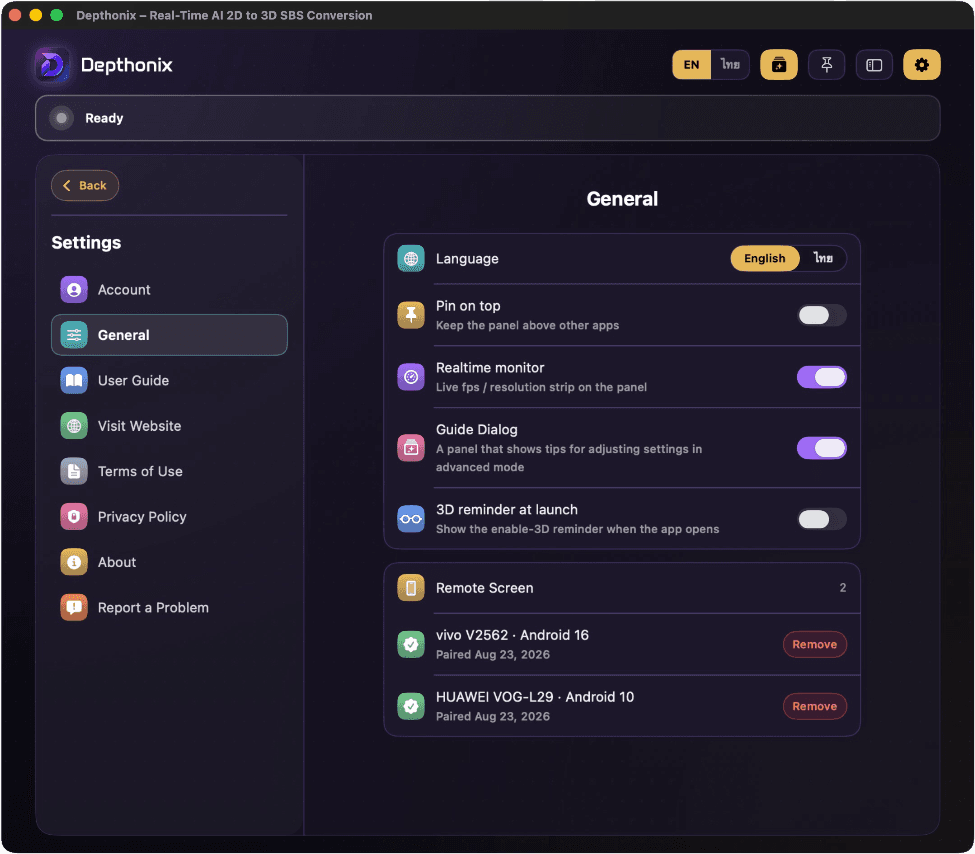Click the "General" page heading
The width and height of the screenshot is (975, 854).
tap(622, 199)
